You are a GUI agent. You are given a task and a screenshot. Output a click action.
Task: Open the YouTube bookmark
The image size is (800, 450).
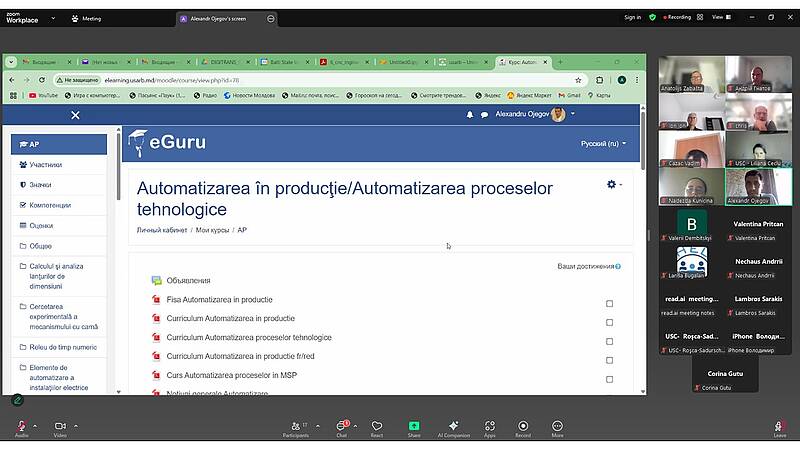click(43, 95)
